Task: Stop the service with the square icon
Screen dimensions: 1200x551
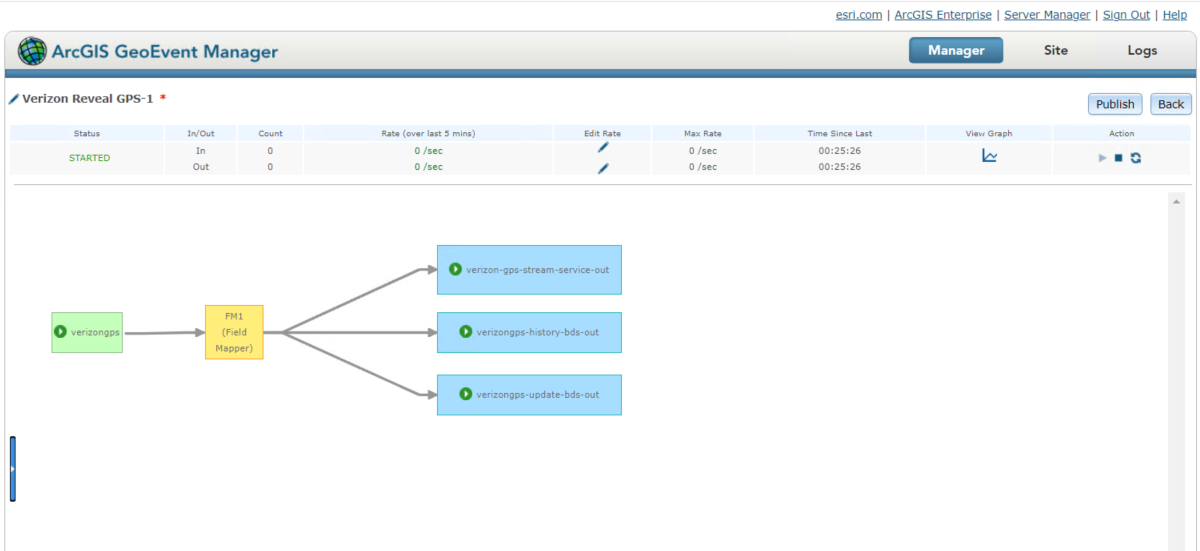Action: [x=1118, y=158]
